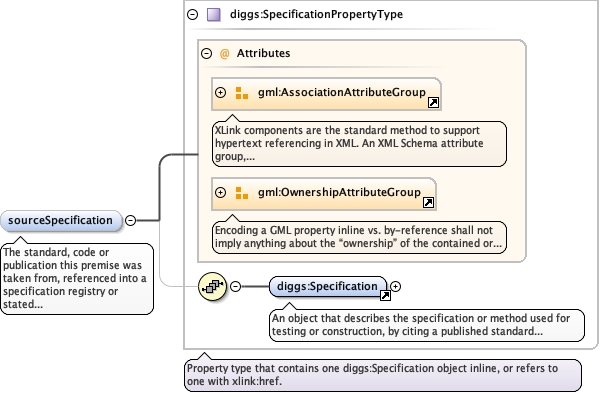Screen dimensions: 600x395
Task: Click the yellow sequence compositor icon
Action: click(x=213, y=286)
